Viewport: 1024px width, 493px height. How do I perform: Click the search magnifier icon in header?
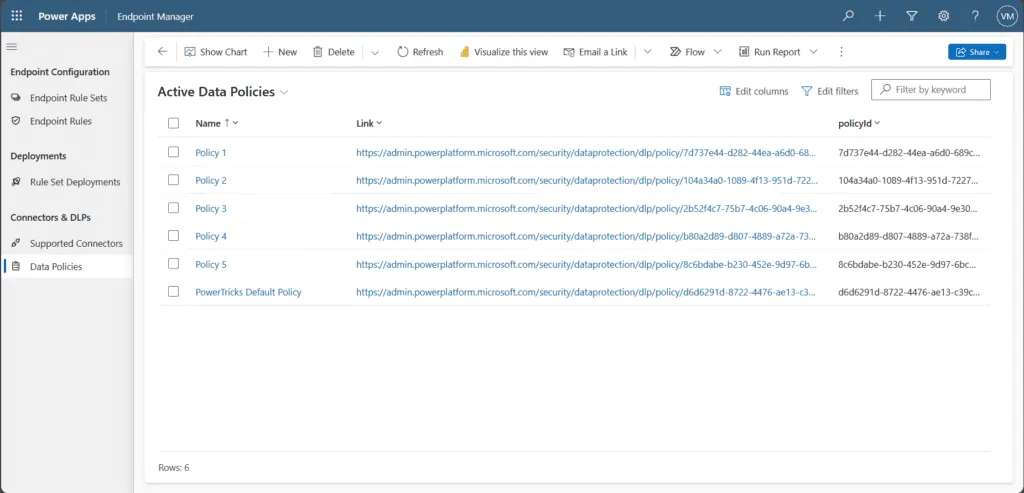coord(848,16)
